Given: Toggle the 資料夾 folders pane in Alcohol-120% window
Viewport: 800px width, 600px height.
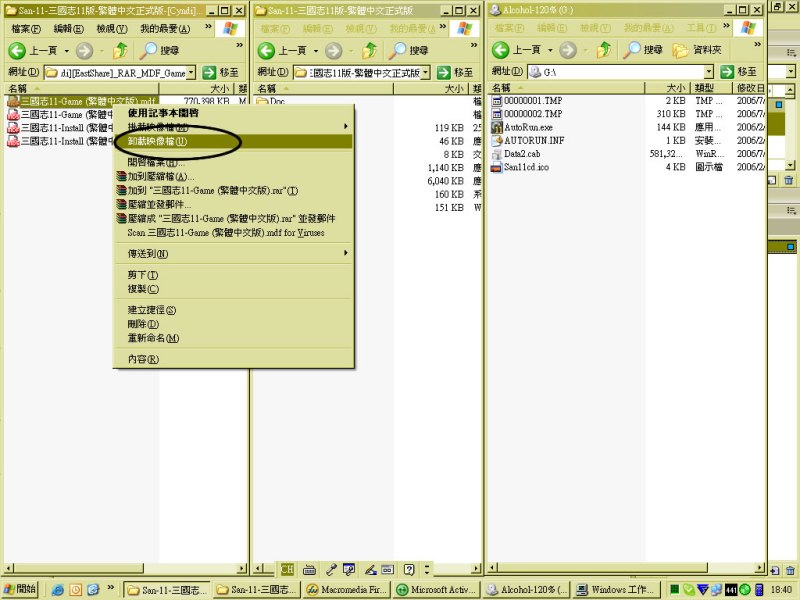Looking at the screenshot, I should [696, 49].
